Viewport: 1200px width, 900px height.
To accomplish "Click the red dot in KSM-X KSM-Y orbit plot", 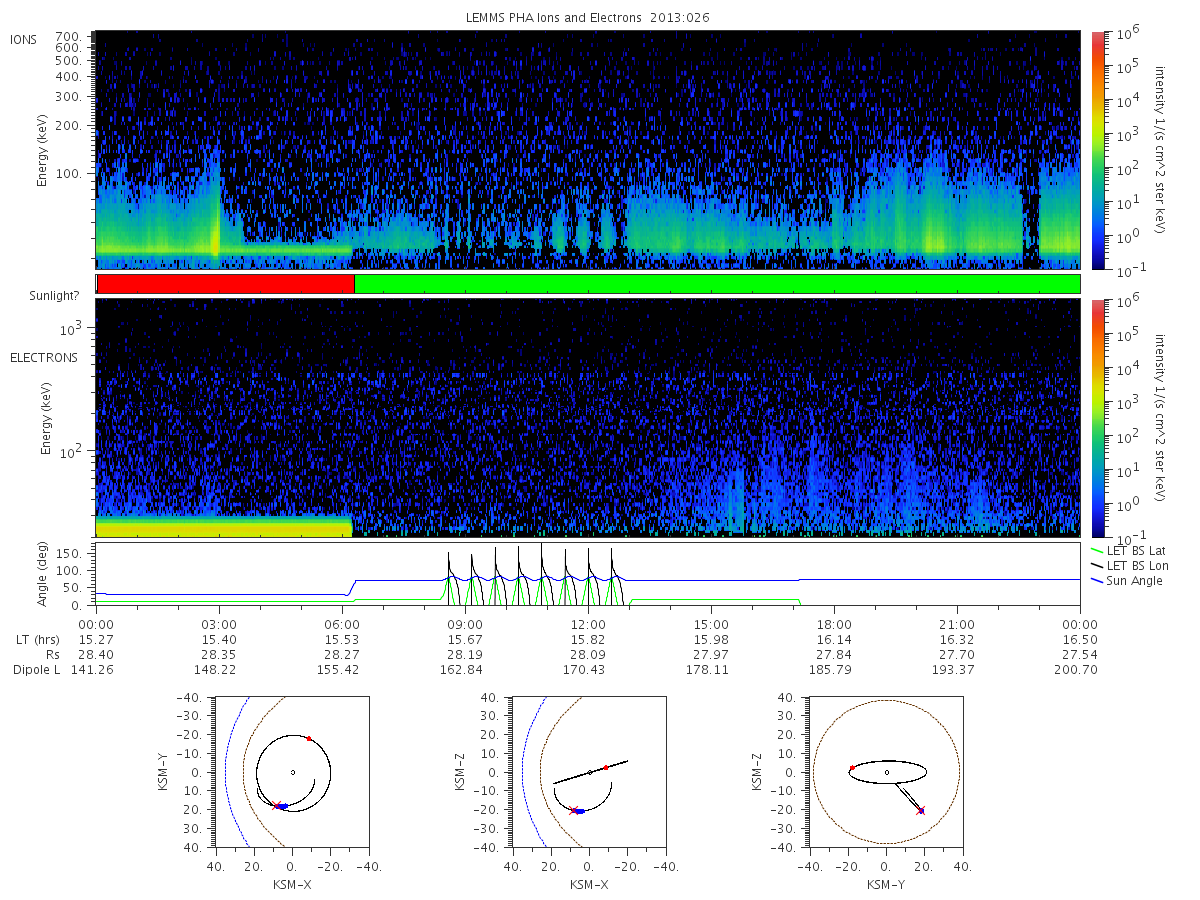I will 309,738.
